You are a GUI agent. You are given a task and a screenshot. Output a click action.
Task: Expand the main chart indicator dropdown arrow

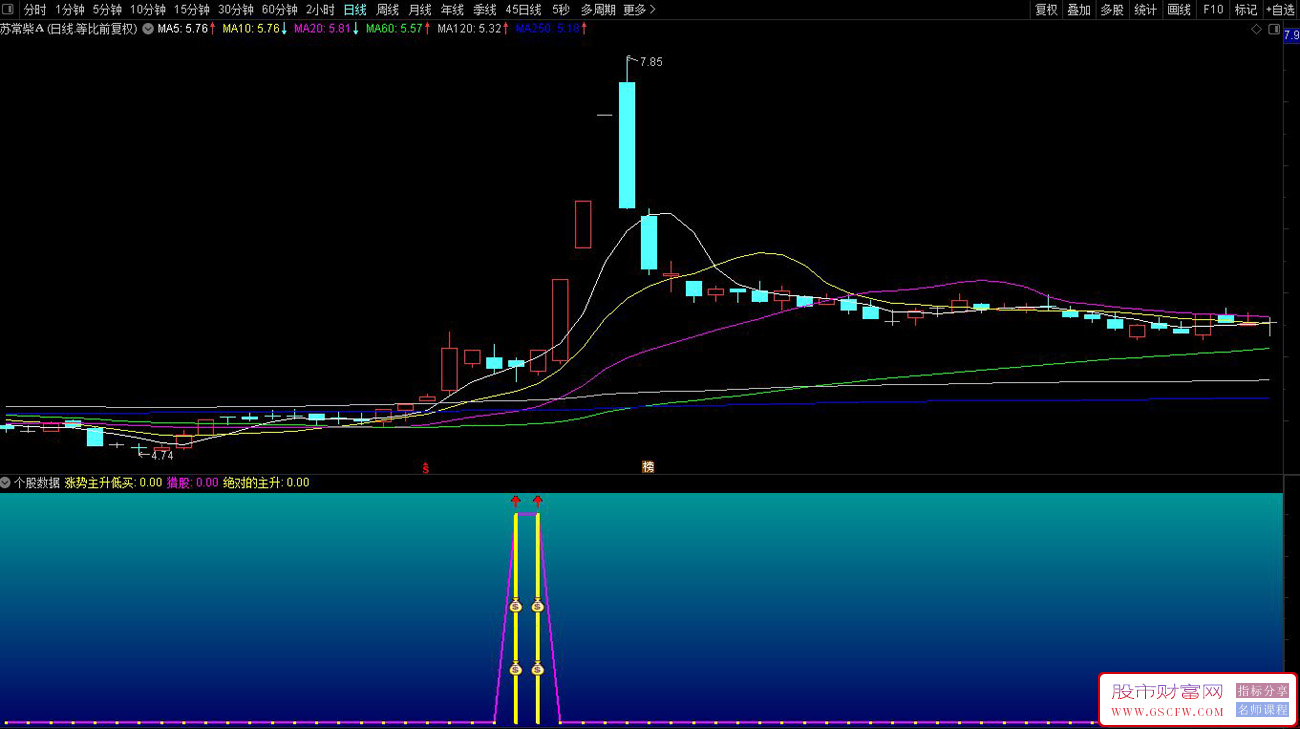148,29
